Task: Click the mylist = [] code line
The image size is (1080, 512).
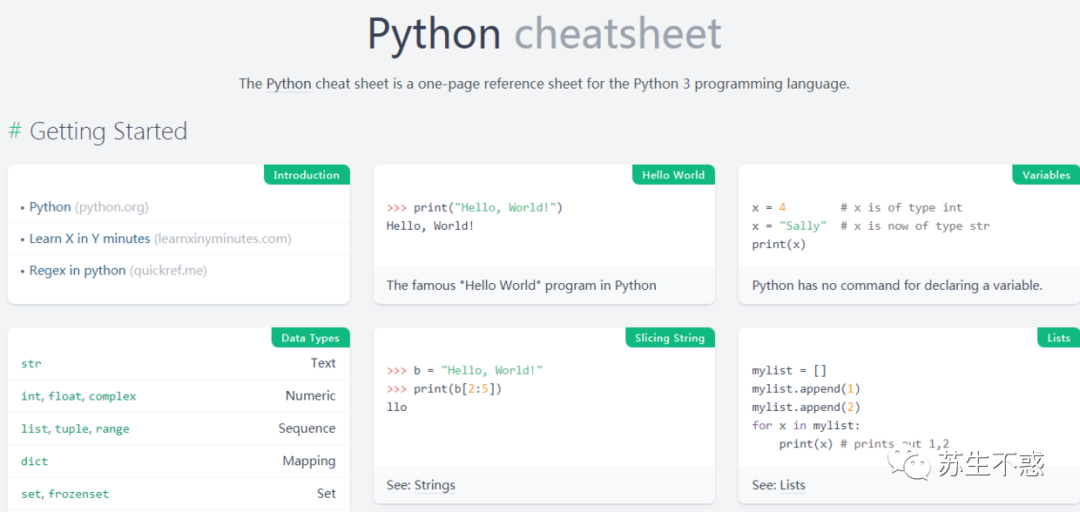Action: pos(789,370)
